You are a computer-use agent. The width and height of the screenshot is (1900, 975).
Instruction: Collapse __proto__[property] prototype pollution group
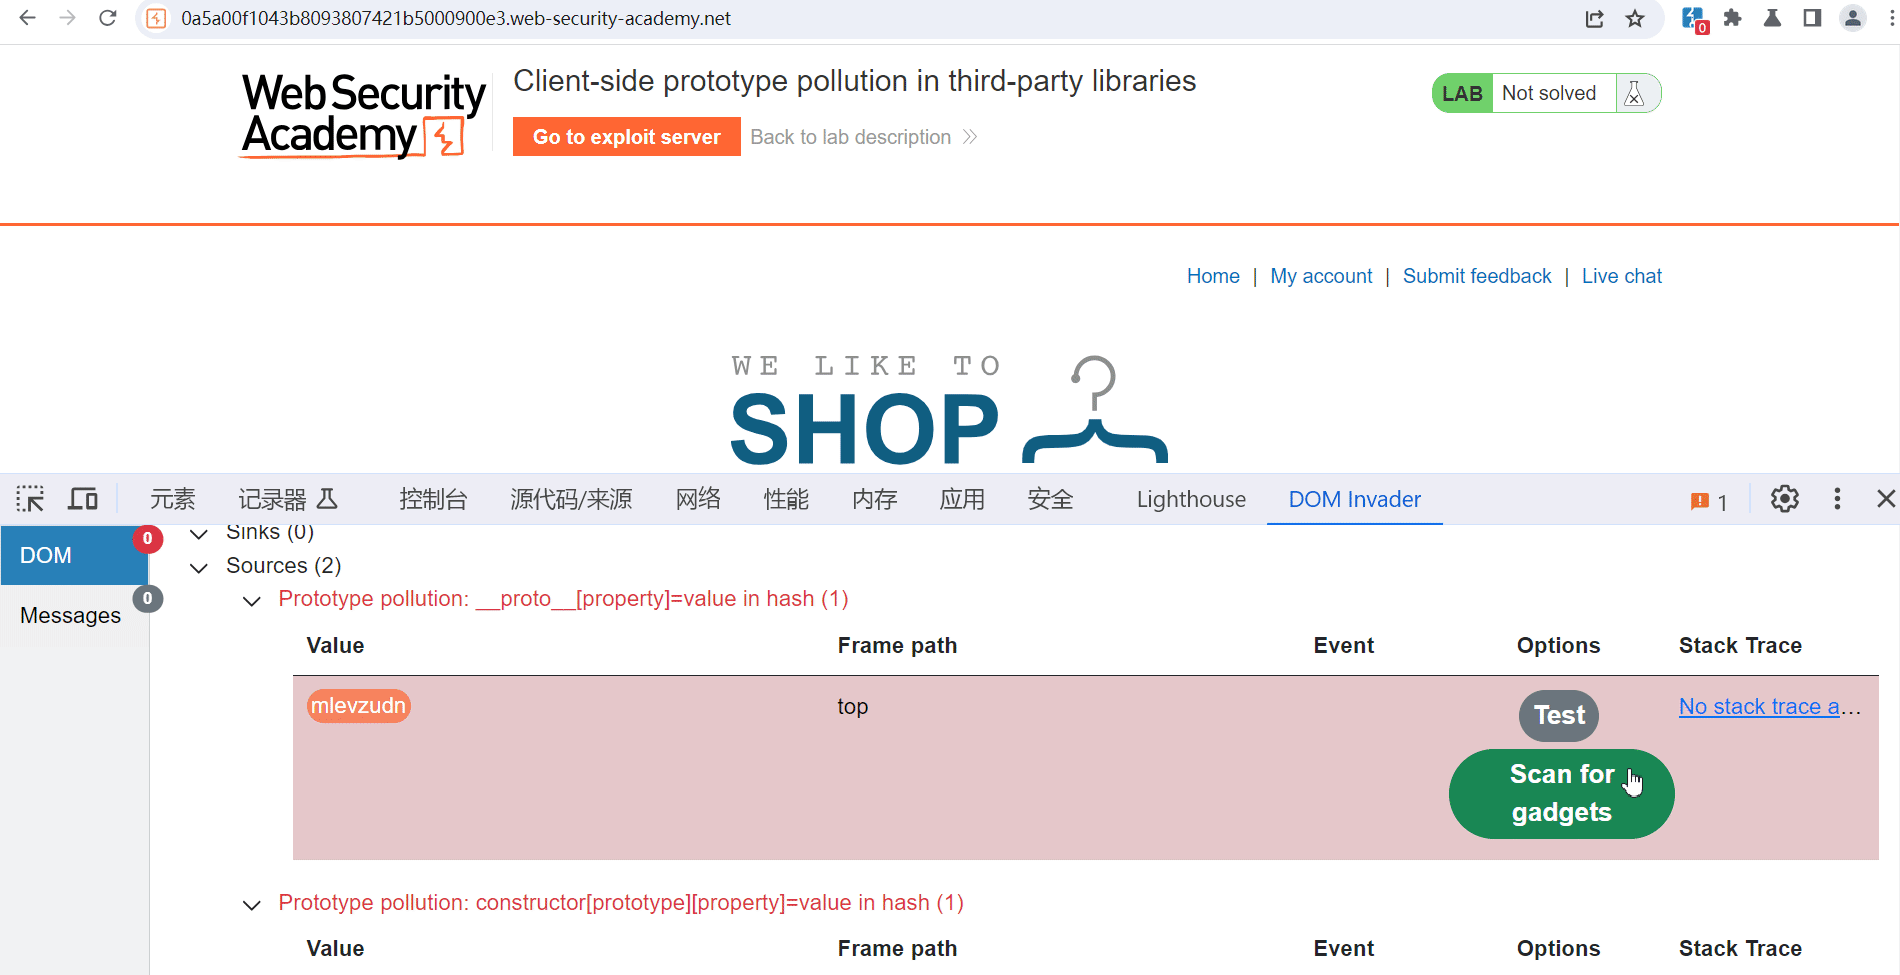tap(252, 600)
